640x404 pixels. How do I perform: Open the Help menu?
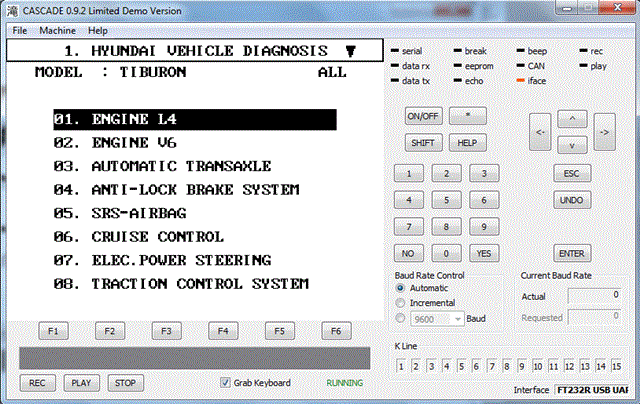click(x=98, y=31)
